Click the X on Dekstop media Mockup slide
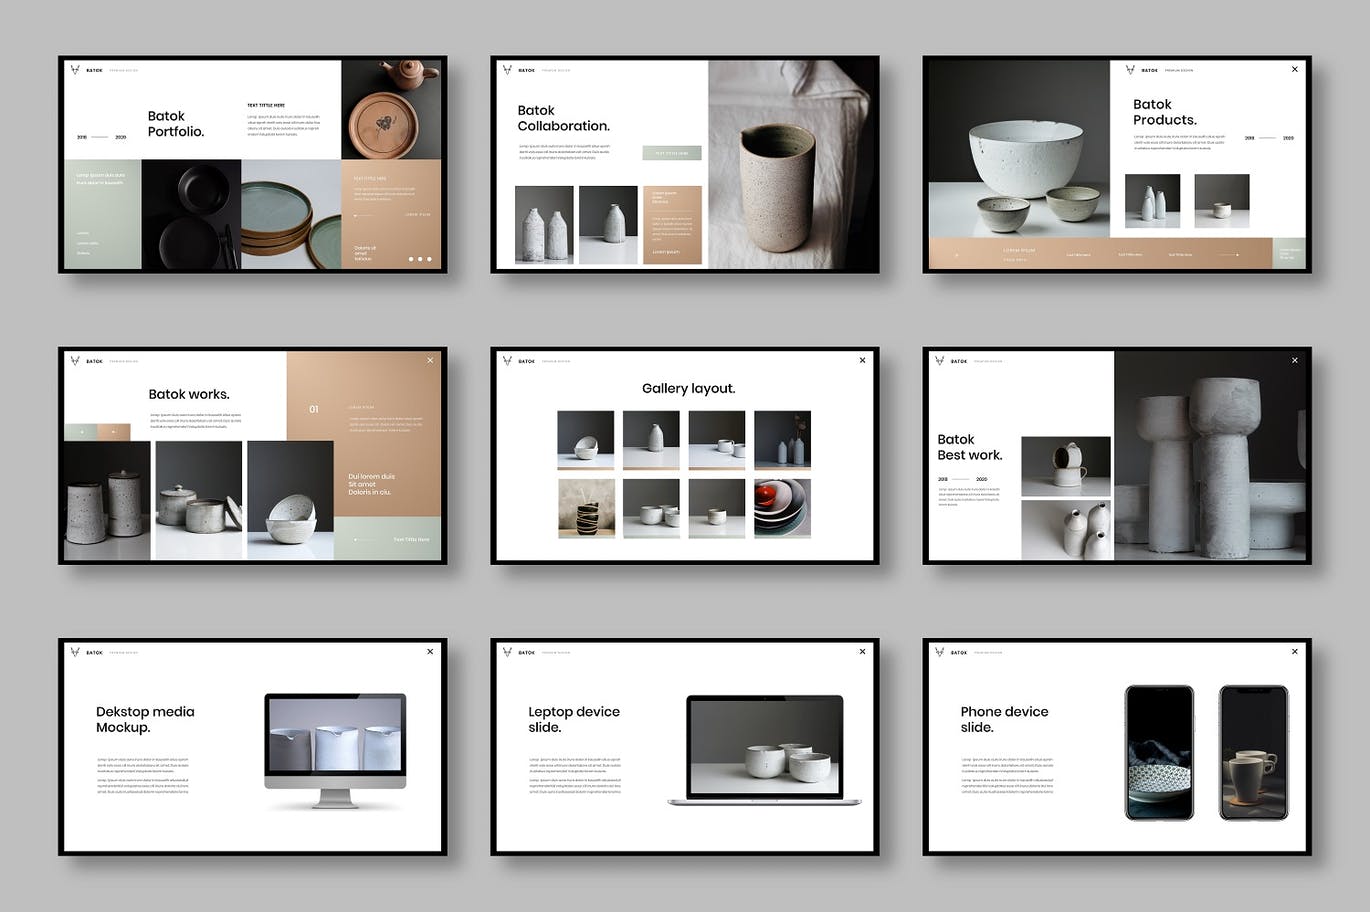Screen dimensions: 1370x912 pos(430,651)
